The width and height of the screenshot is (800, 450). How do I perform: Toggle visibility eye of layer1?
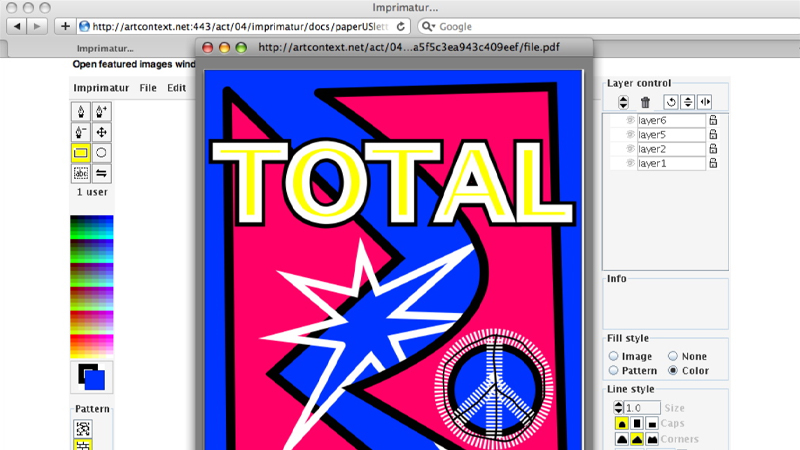(630, 163)
